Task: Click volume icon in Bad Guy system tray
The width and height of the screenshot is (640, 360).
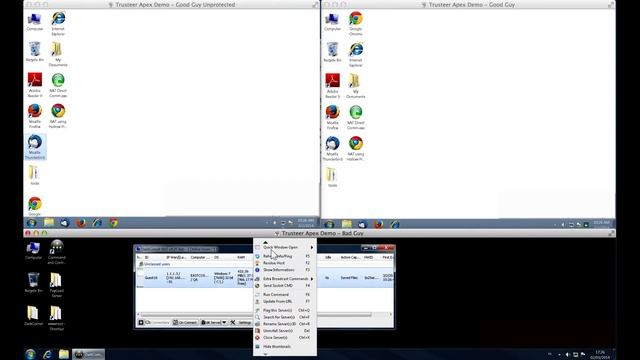Action: point(567,355)
